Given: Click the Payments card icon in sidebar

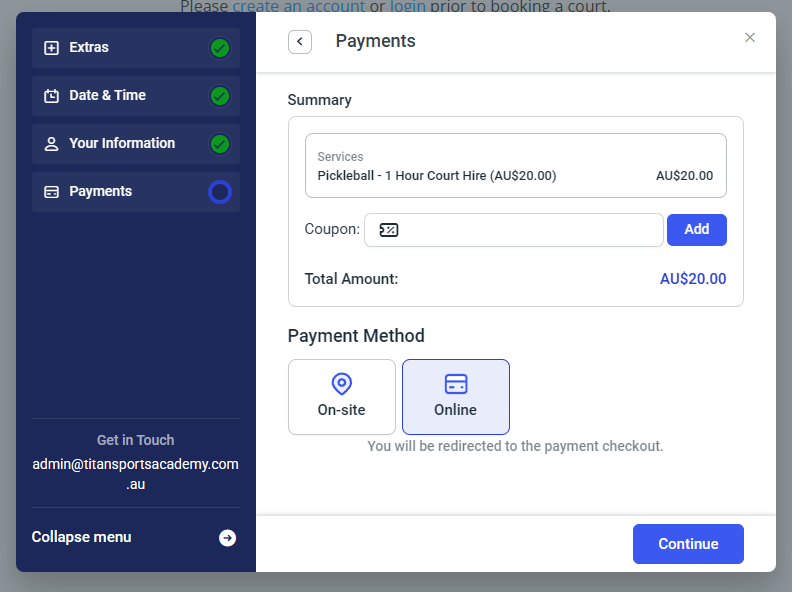Looking at the screenshot, I should (x=52, y=192).
